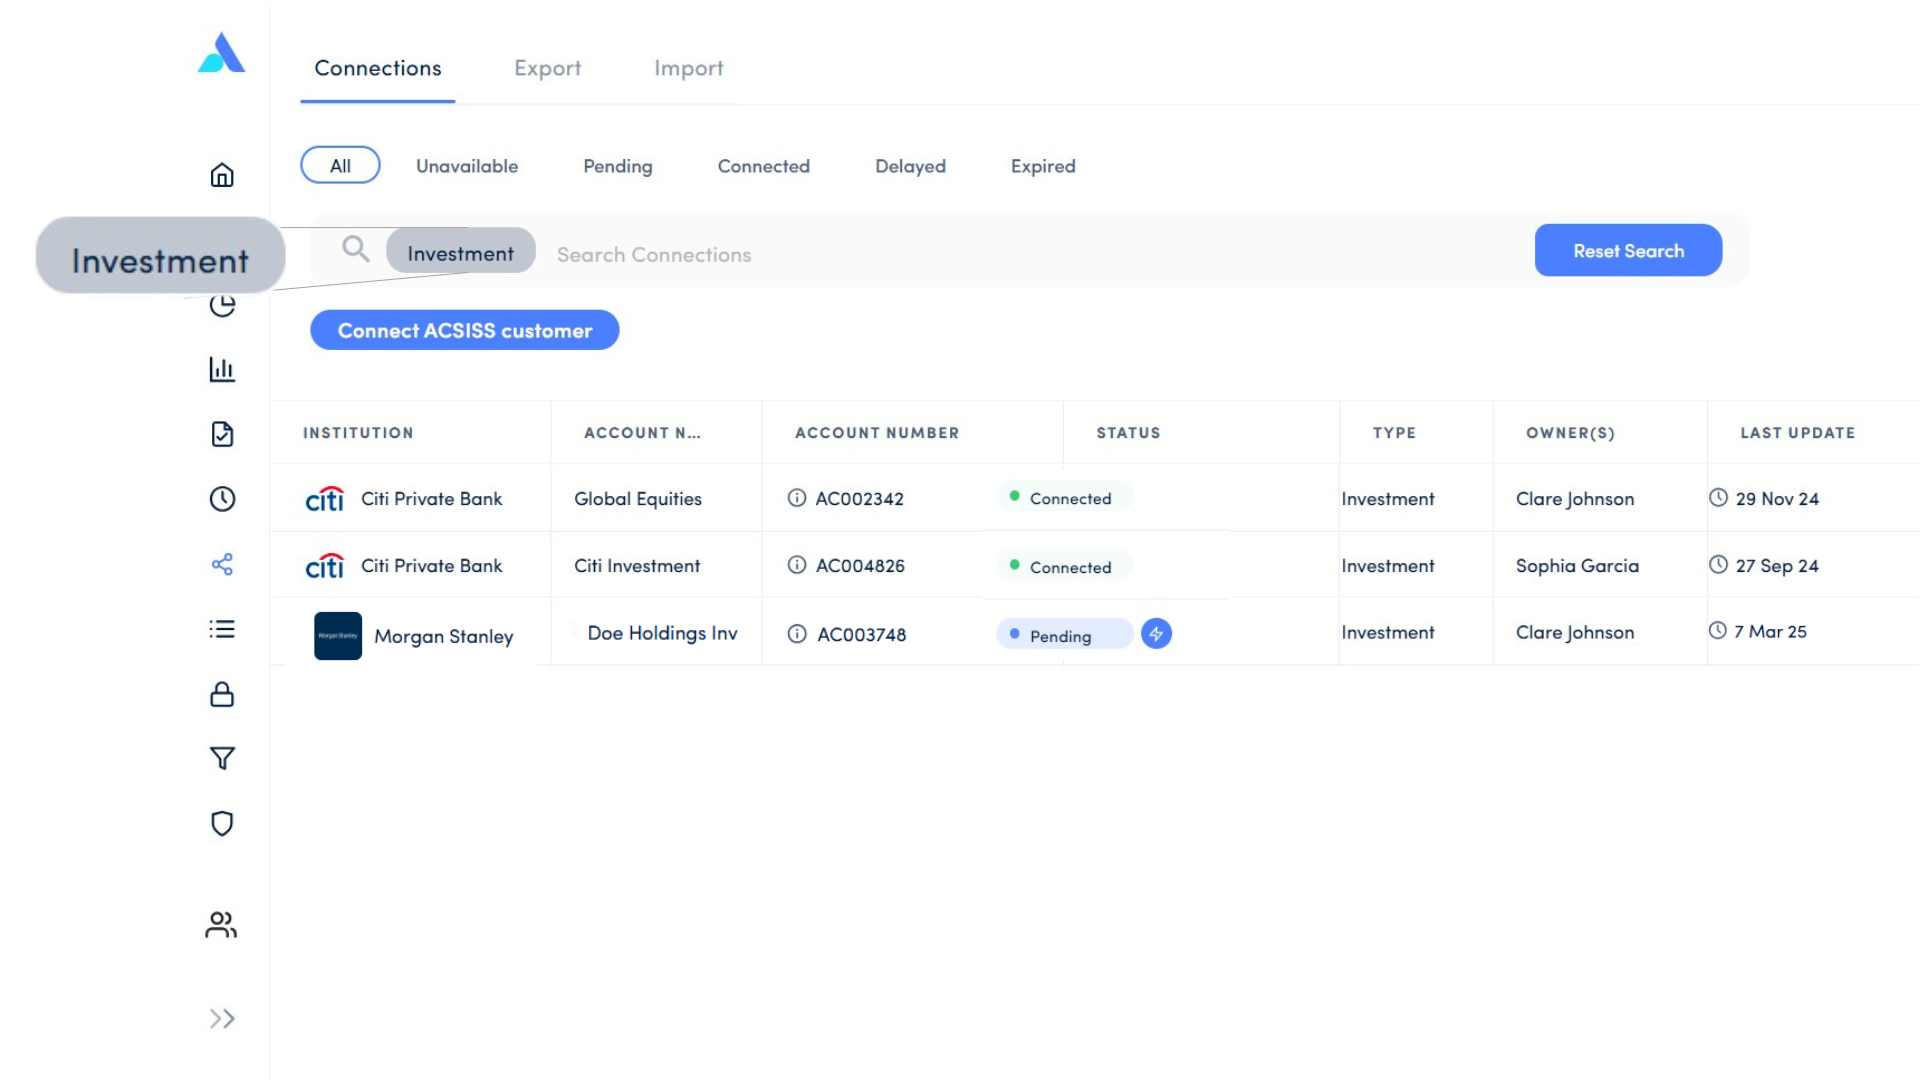Screen dimensions: 1920x1080
Task: Open the users icon in sidebar
Action: coord(221,925)
